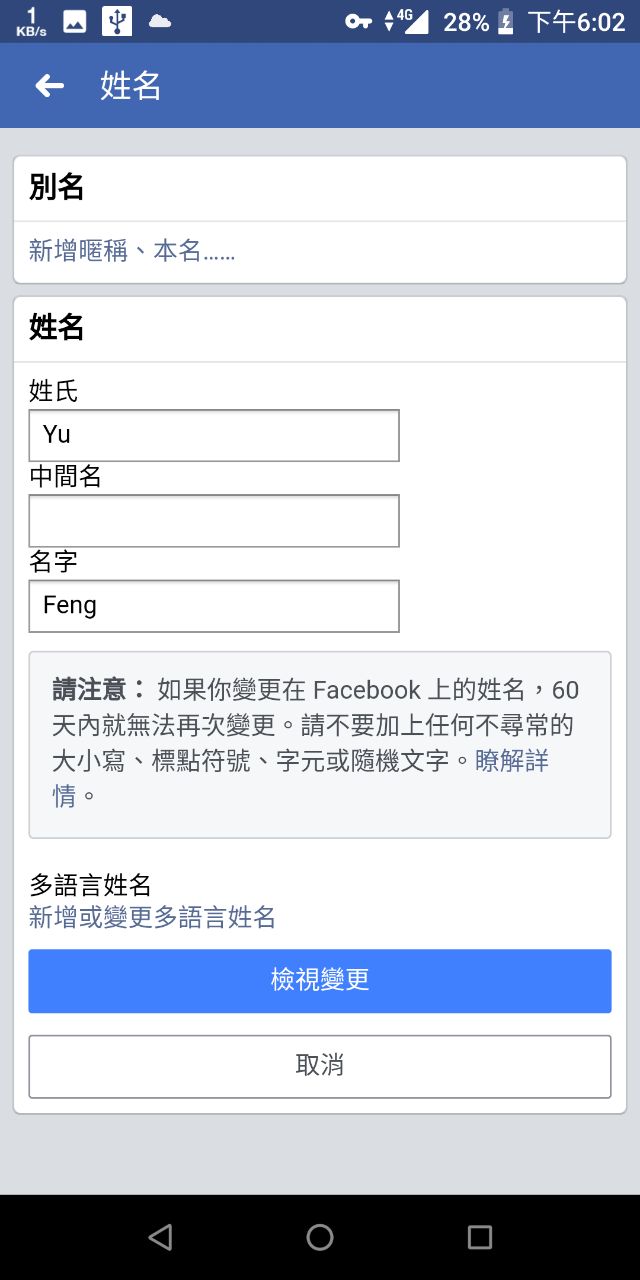Tap the clock showing 下午6:02
Viewport: 640px width, 1280px height.
click(x=576, y=21)
